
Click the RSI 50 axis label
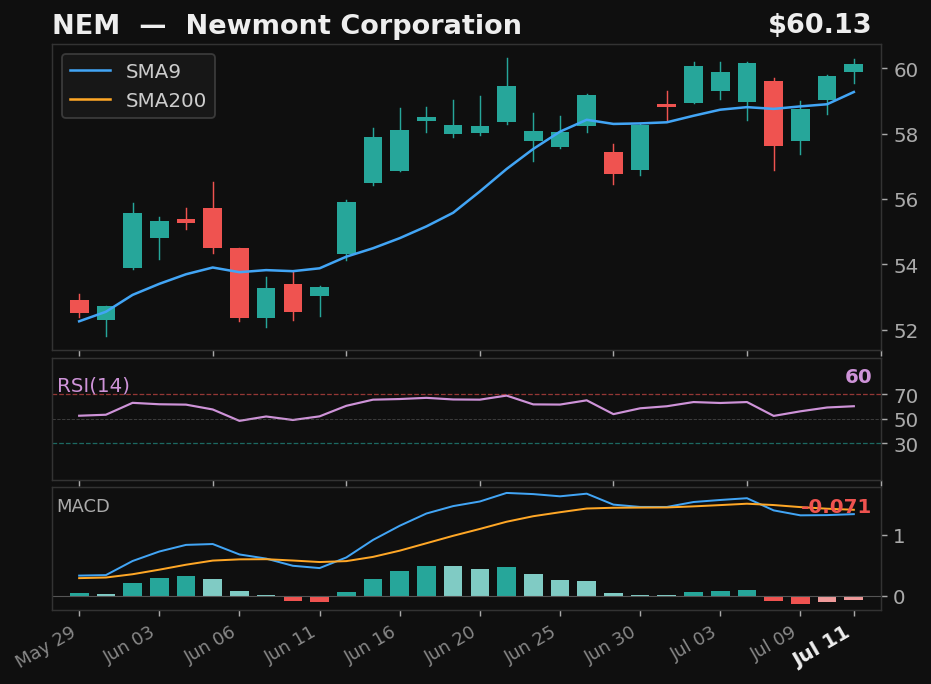pos(906,420)
